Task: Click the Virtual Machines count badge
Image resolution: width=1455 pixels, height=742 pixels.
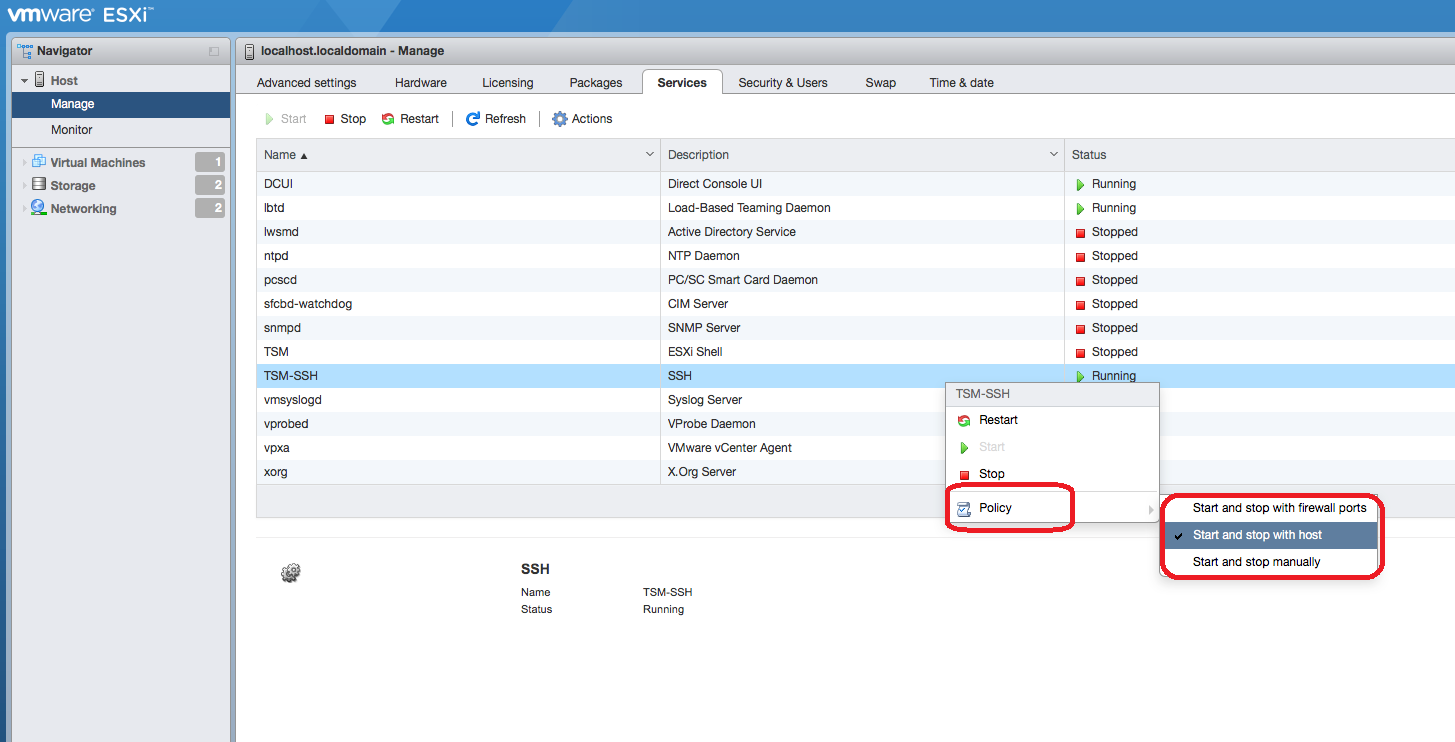Action: click(210, 162)
